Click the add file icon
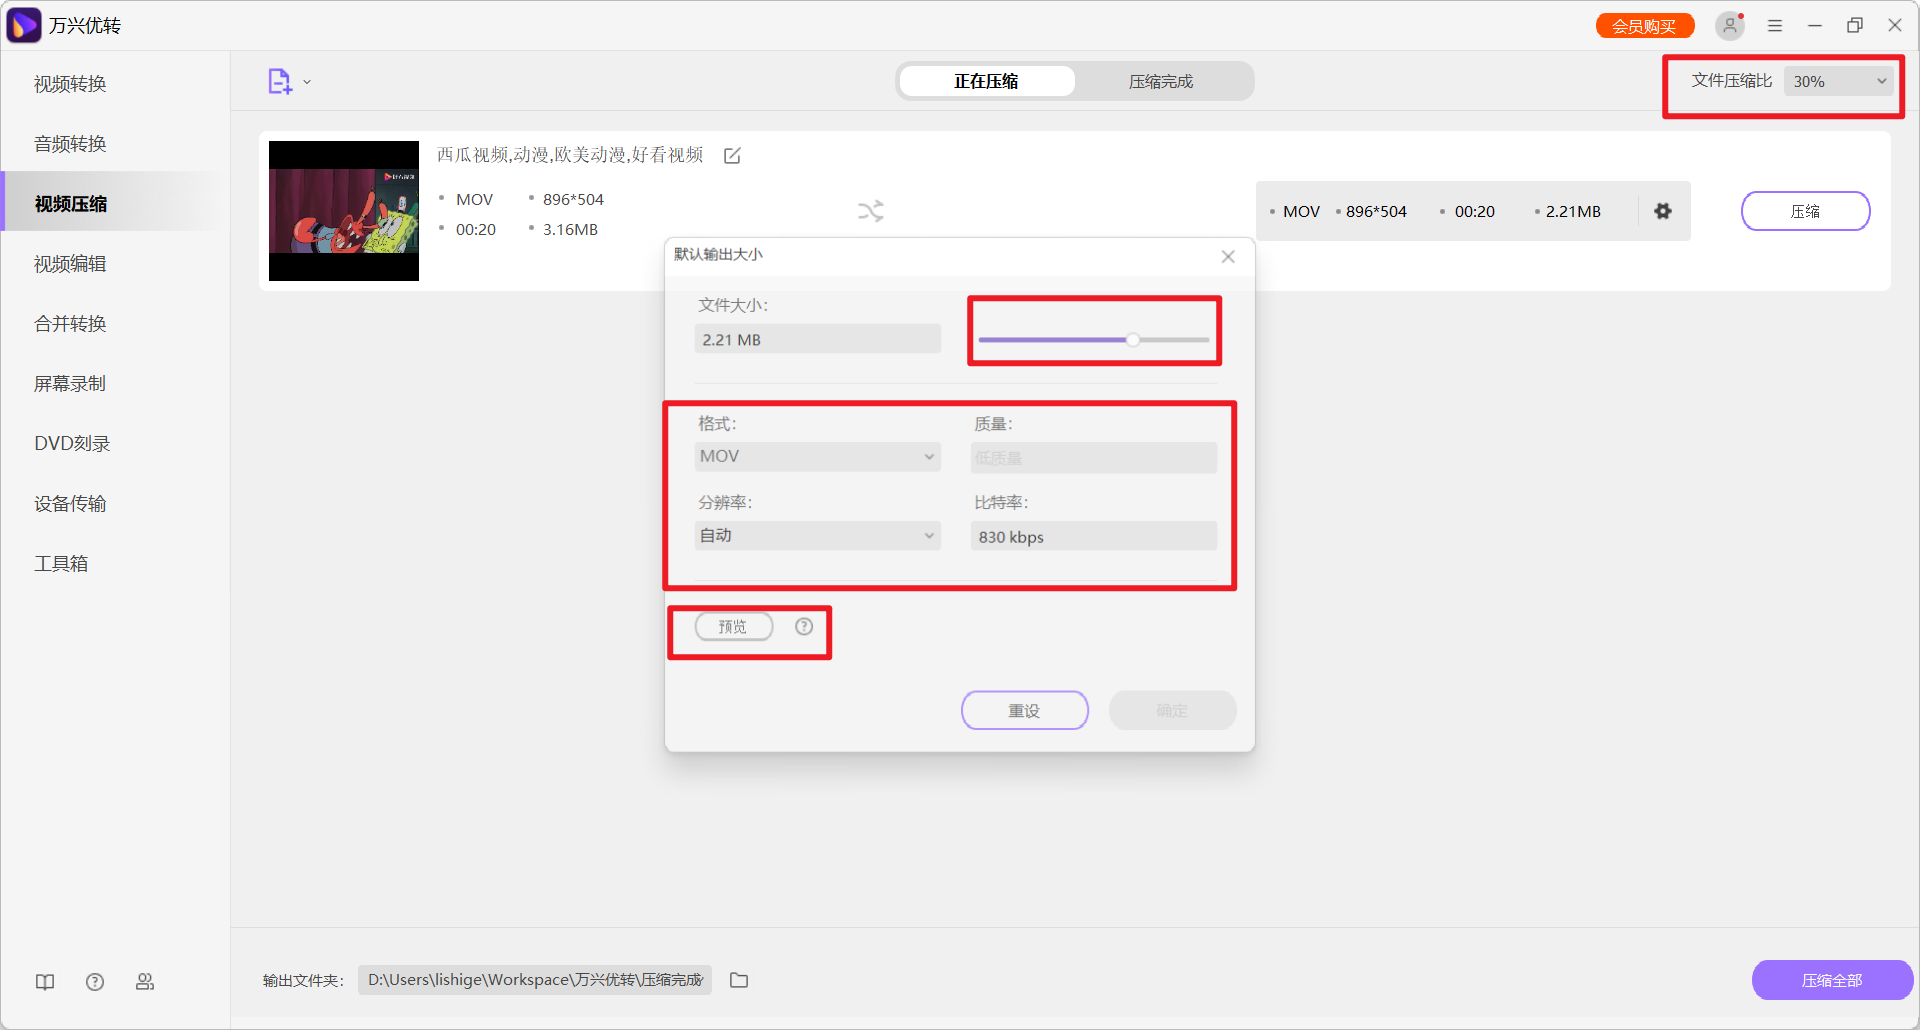The image size is (1920, 1030). coord(279,82)
